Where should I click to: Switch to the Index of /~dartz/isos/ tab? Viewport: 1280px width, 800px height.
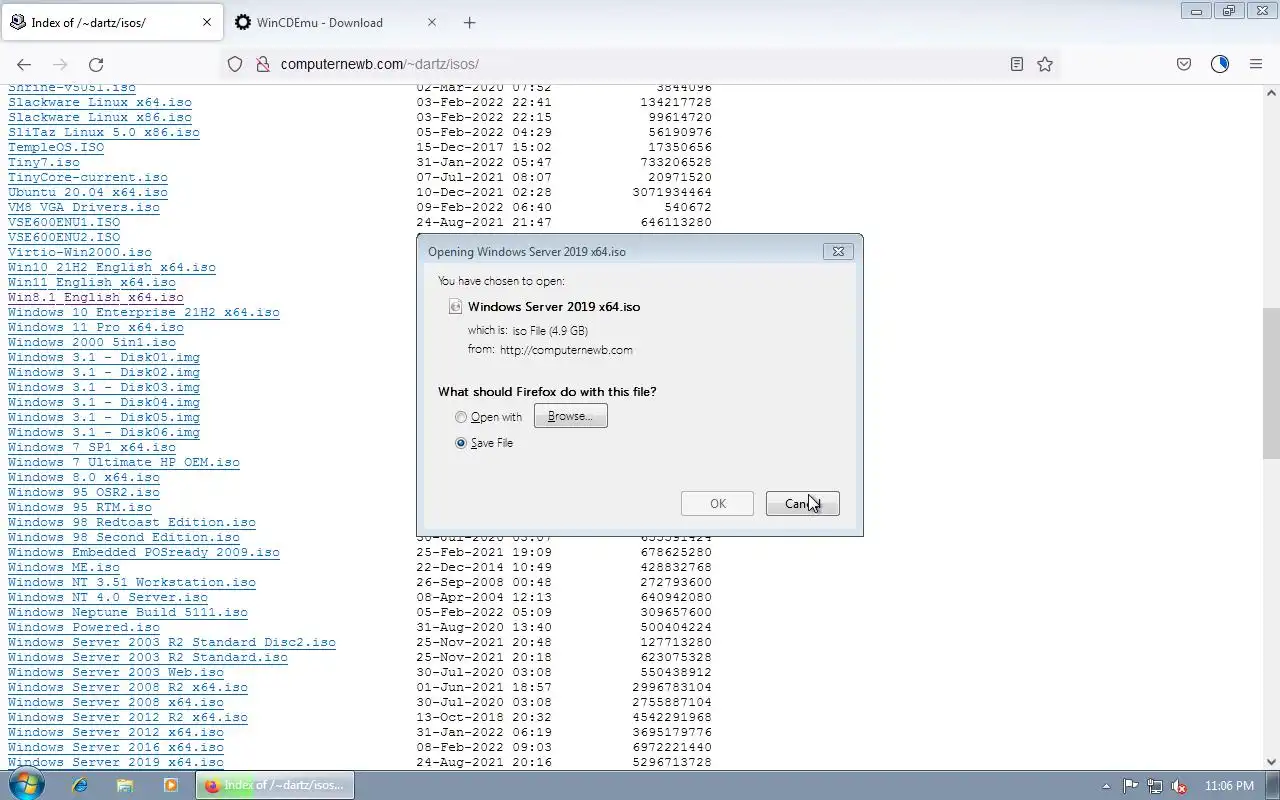[x=110, y=22]
